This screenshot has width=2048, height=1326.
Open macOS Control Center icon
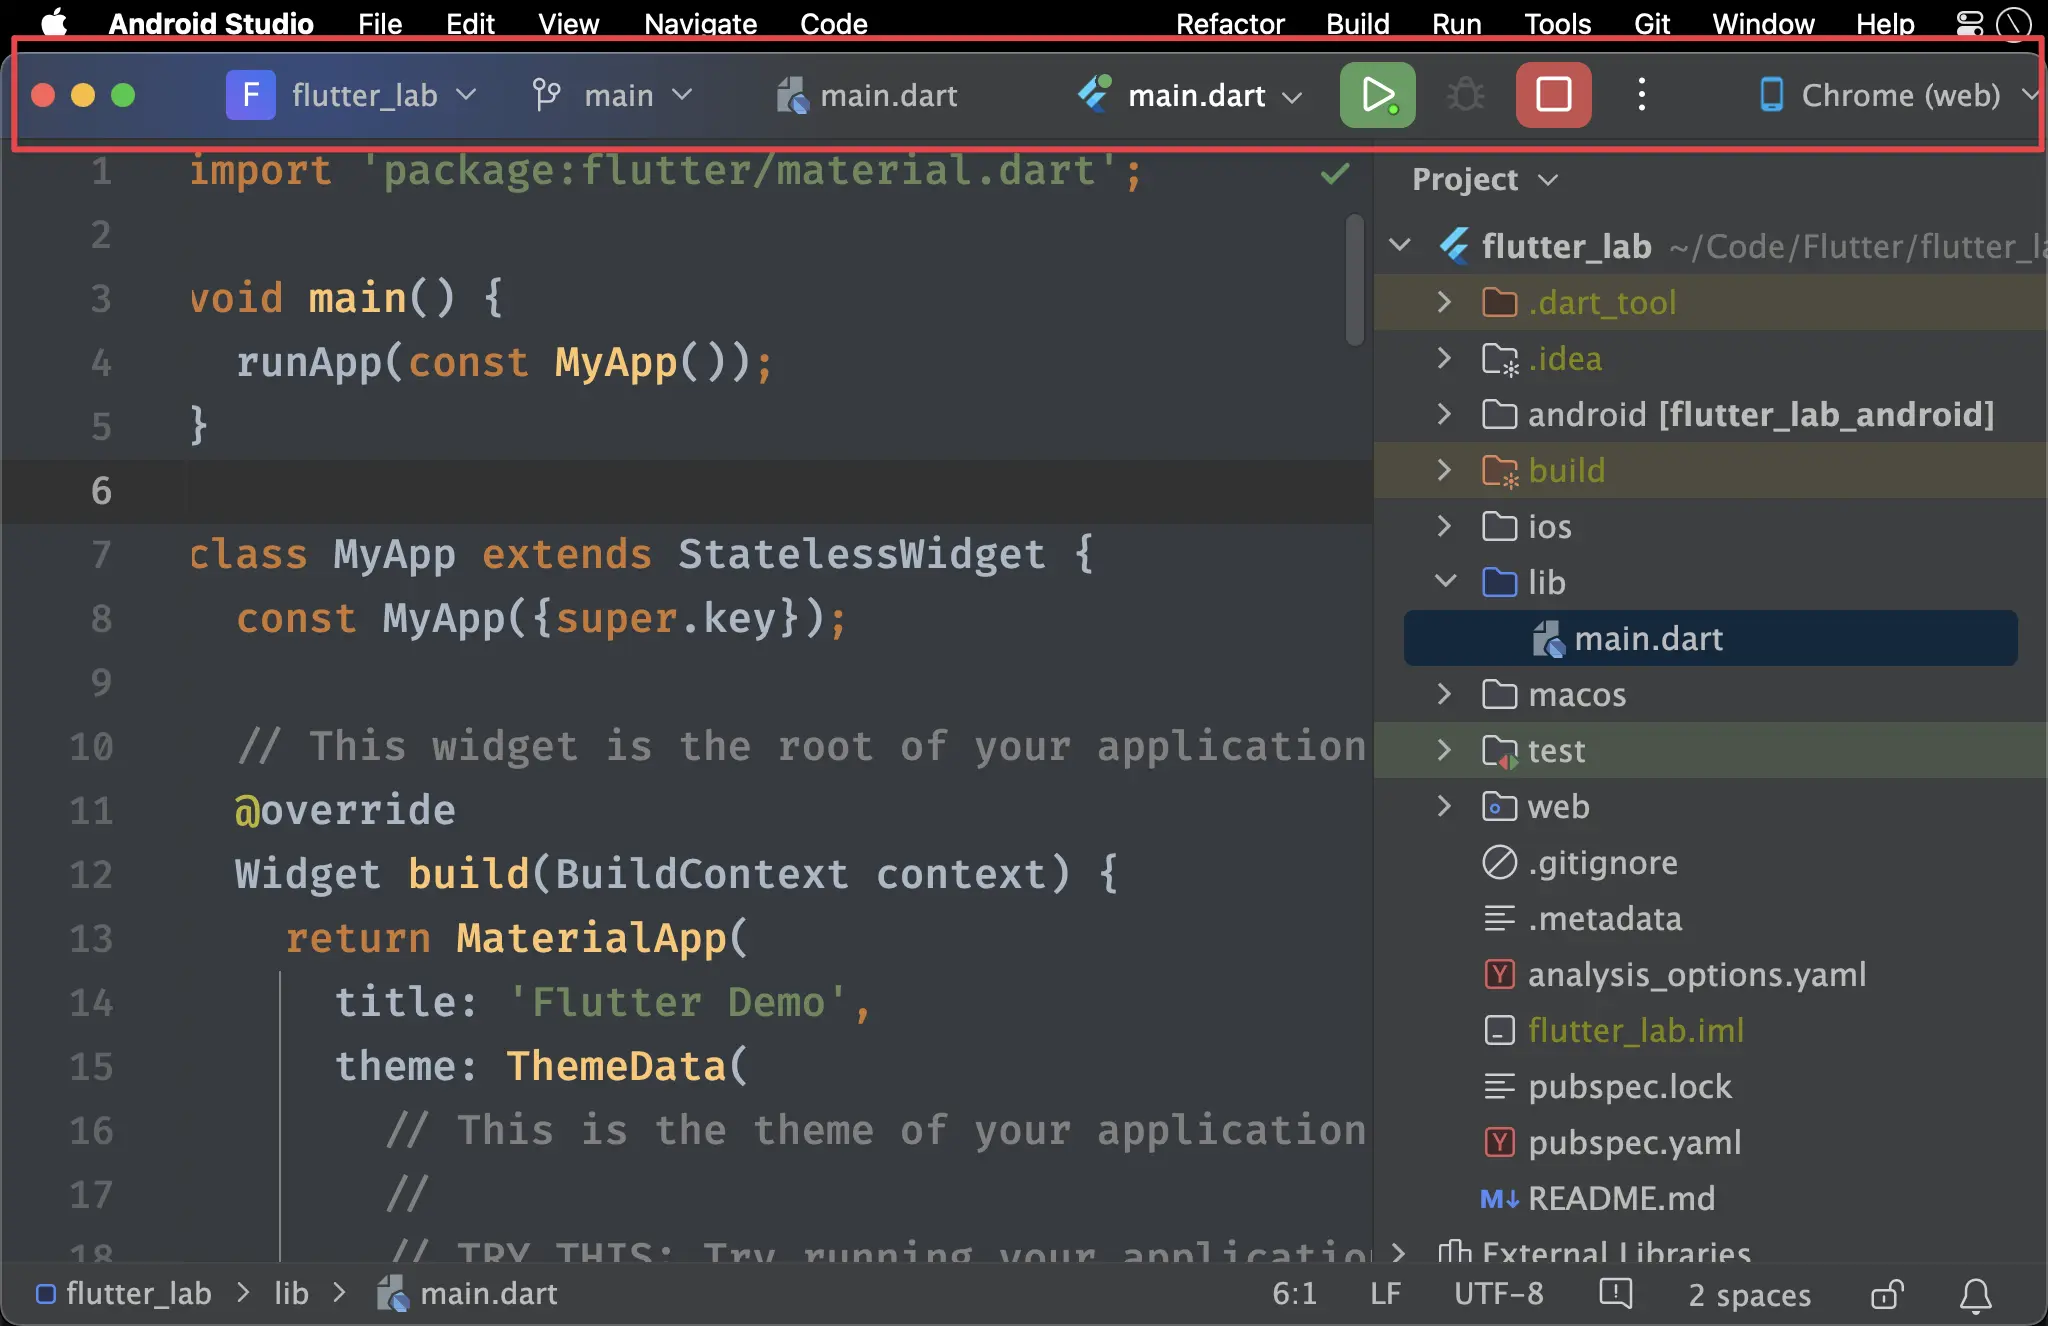pyautogui.click(x=1969, y=22)
